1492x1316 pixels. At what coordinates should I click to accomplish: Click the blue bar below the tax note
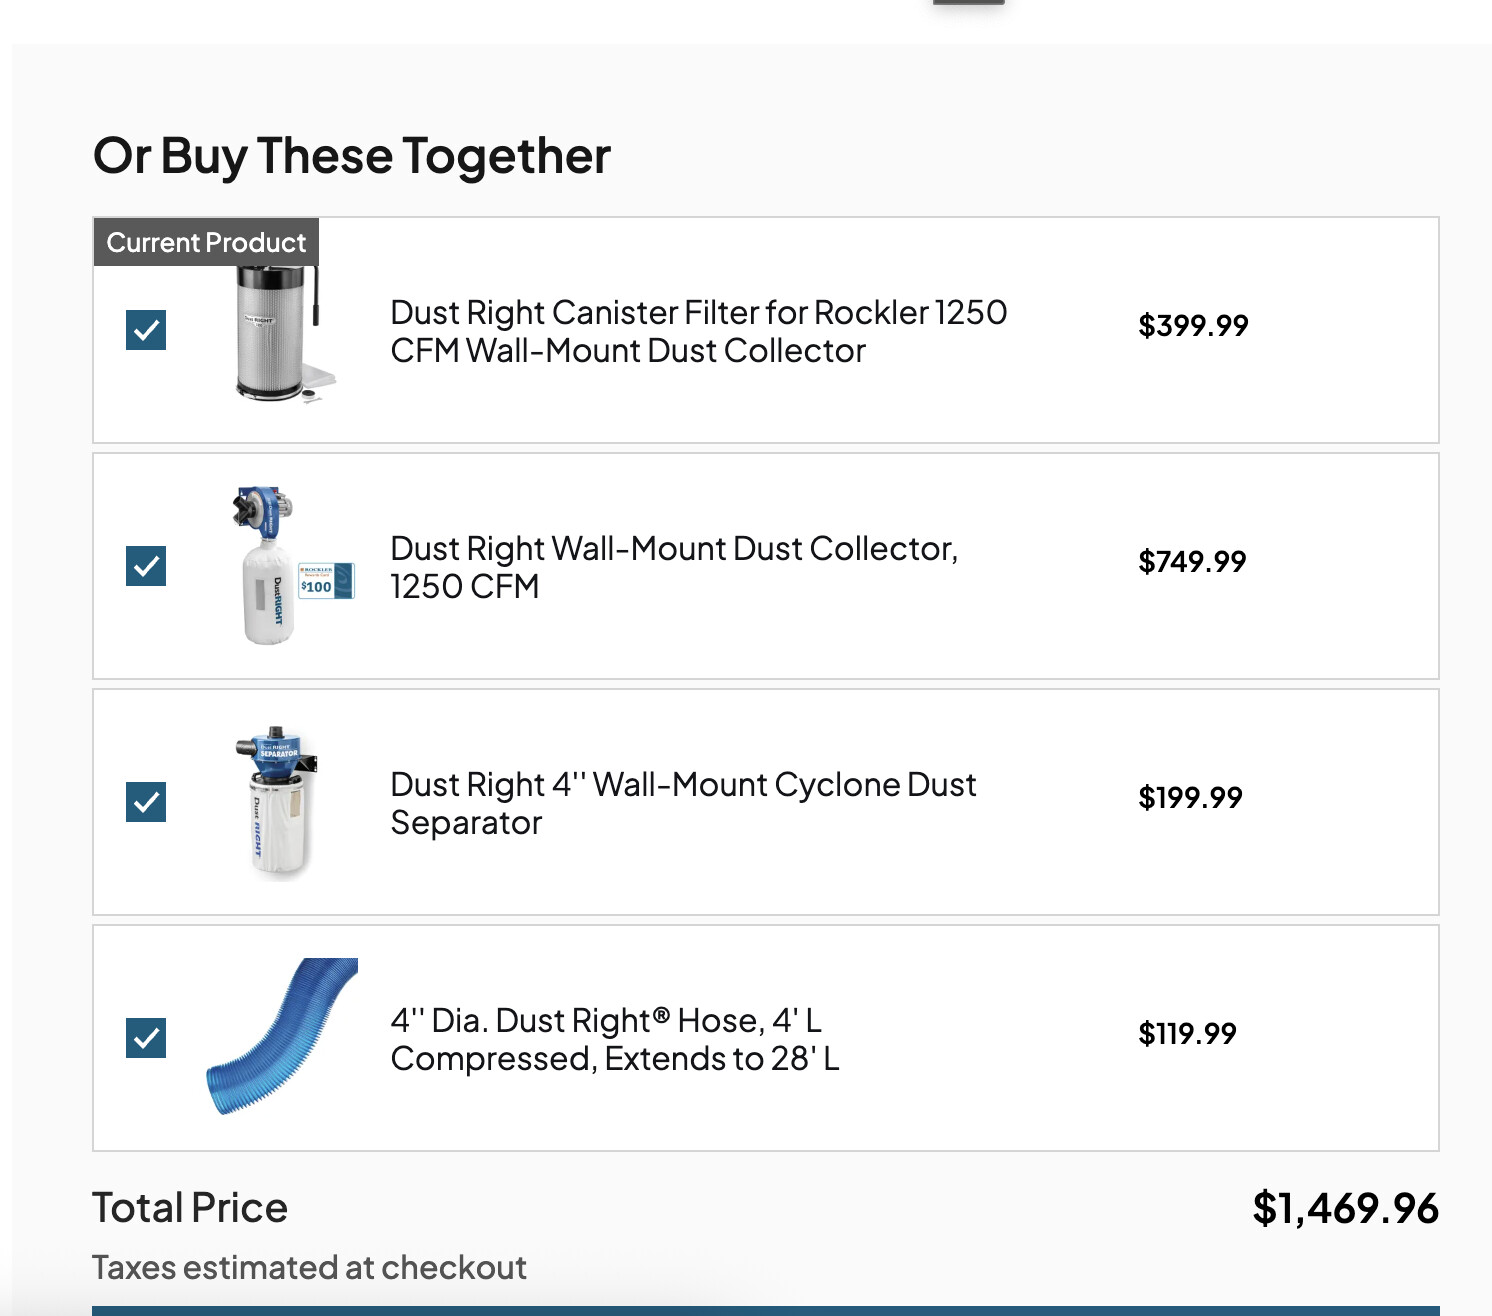click(765, 1310)
